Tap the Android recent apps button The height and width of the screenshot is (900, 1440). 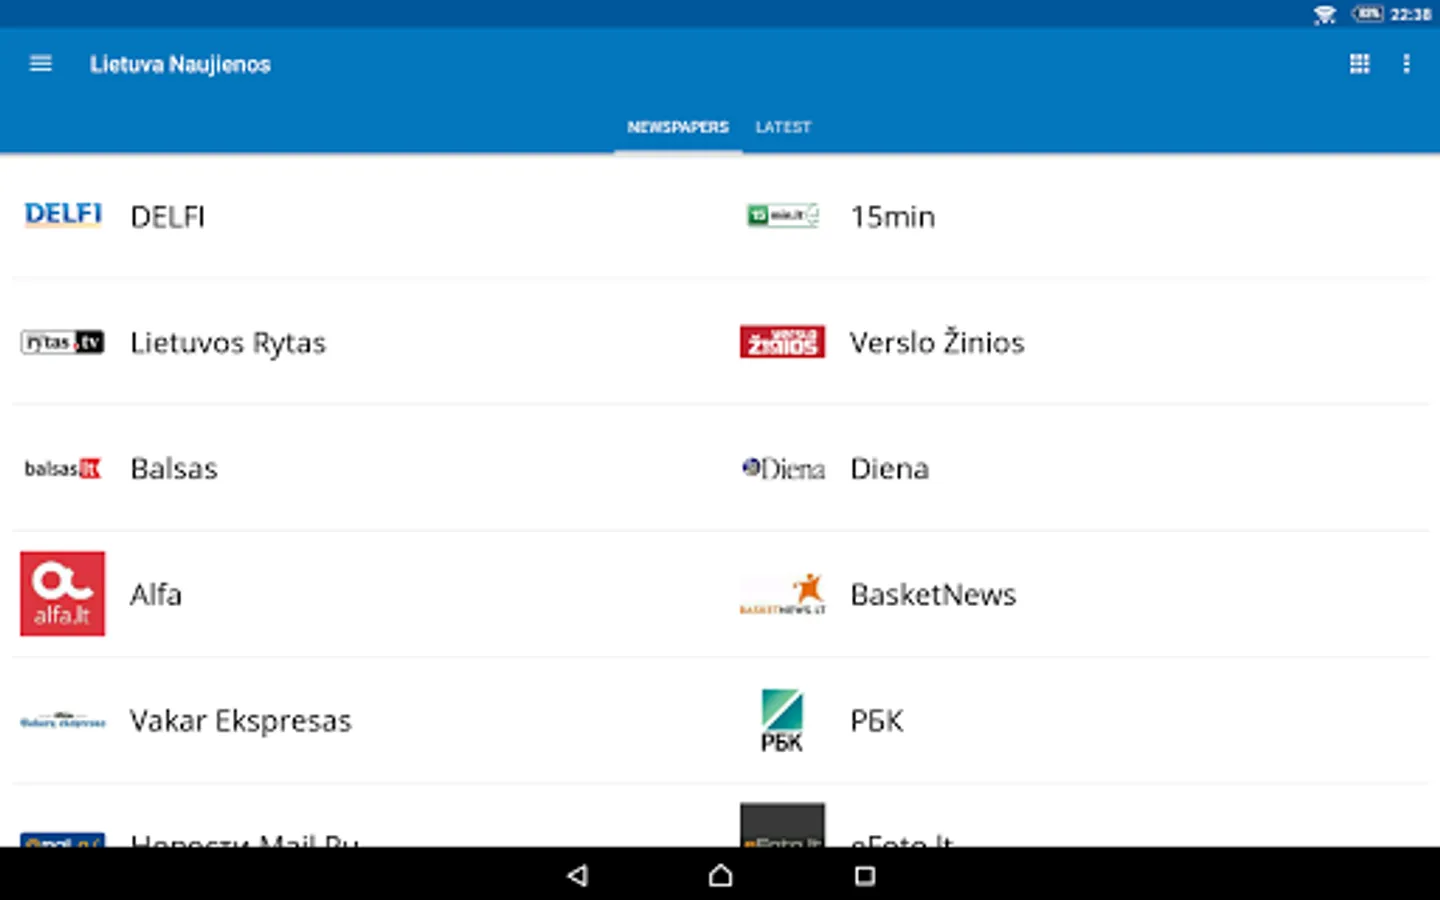[865, 876]
